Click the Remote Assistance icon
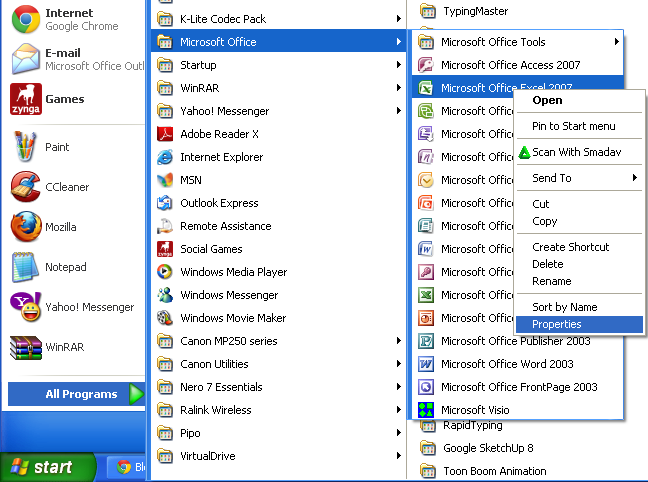The image size is (648, 482). [x=165, y=226]
